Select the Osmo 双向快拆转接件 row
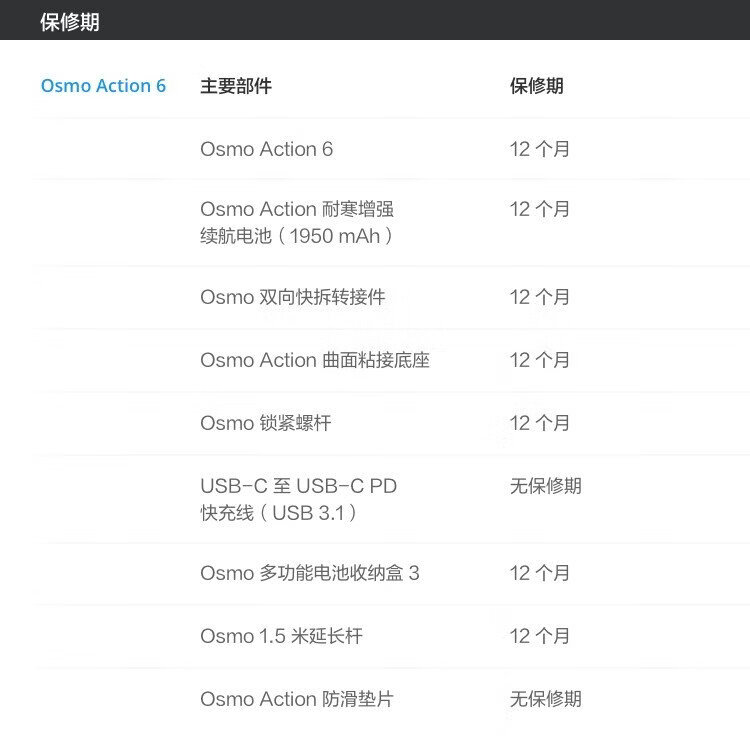The height and width of the screenshot is (750, 750). (292, 297)
